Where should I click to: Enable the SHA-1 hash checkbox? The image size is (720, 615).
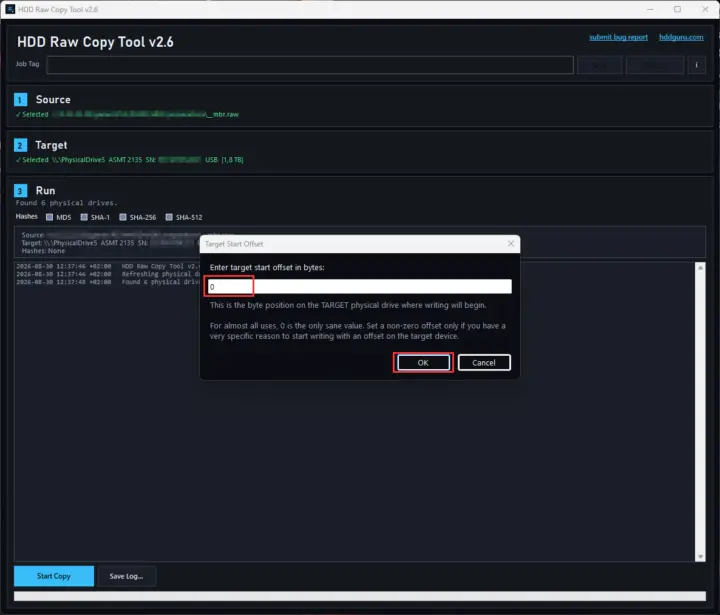[84, 217]
